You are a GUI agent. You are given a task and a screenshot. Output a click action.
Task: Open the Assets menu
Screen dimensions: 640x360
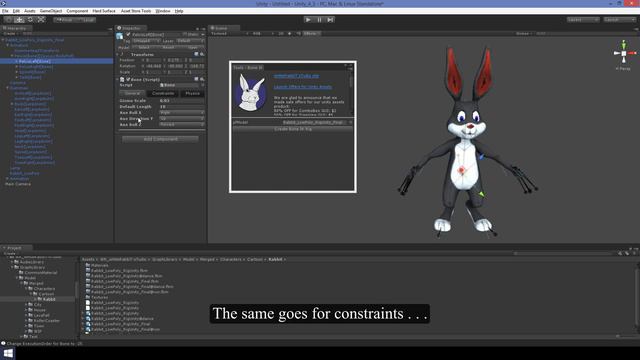(x=30, y=11)
